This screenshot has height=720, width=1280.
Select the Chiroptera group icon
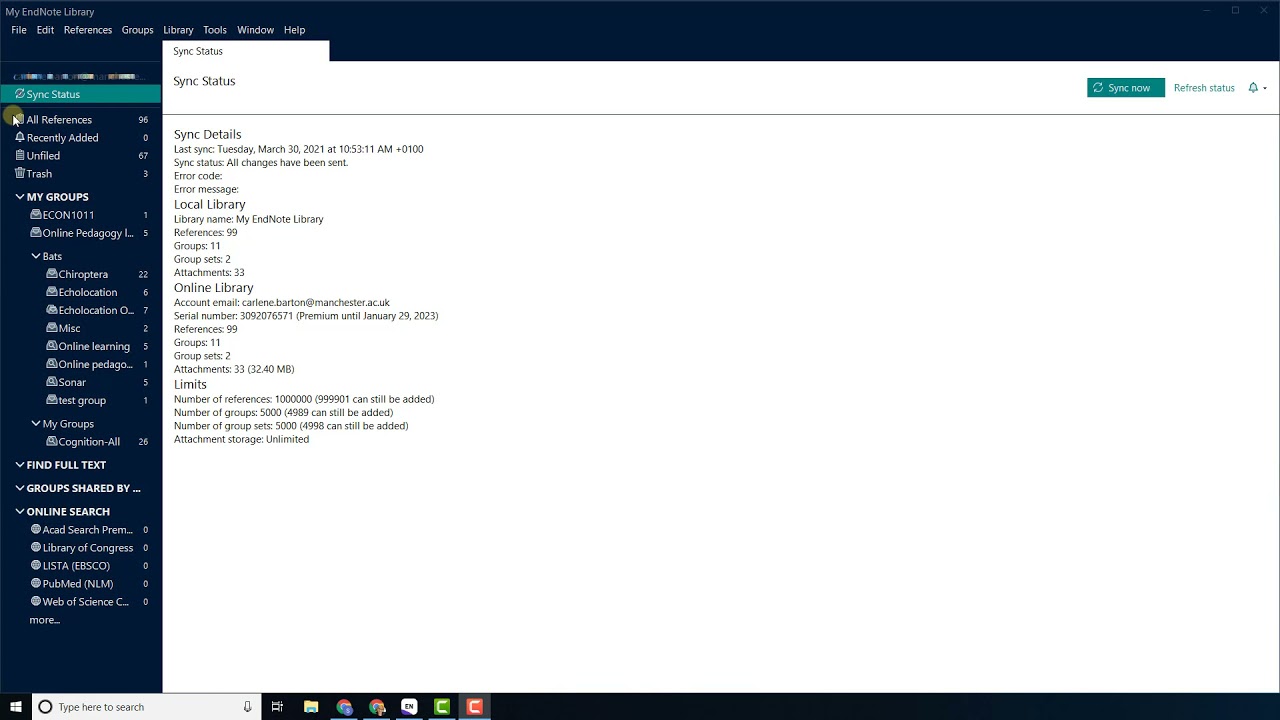click(52, 274)
